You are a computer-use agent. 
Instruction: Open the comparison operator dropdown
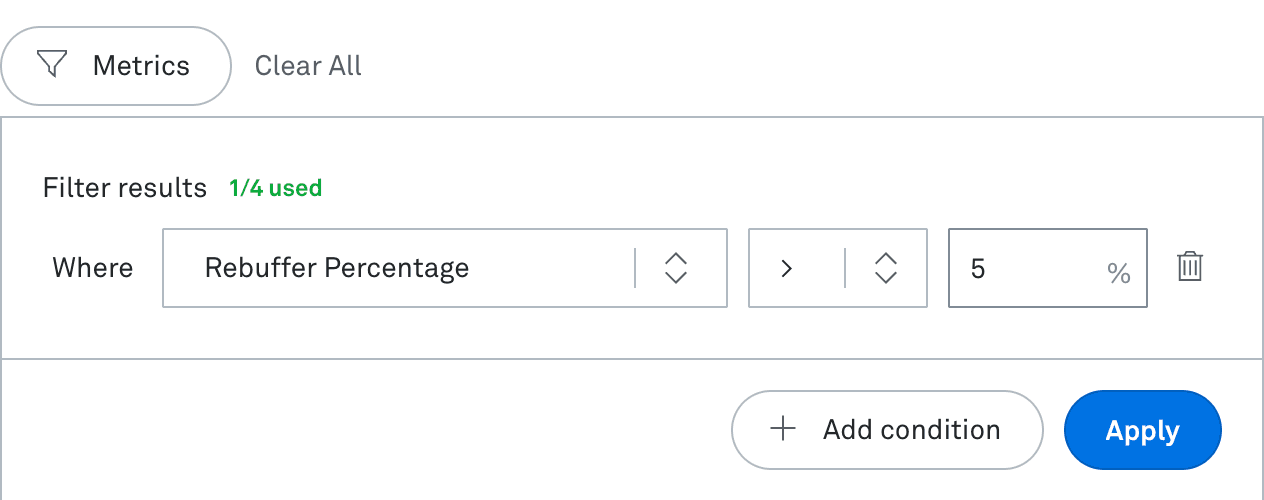point(837,268)
